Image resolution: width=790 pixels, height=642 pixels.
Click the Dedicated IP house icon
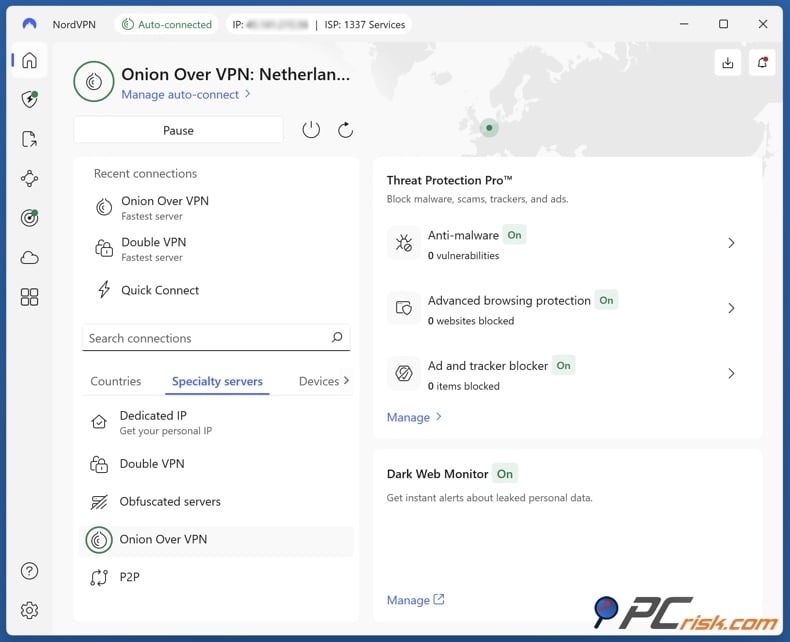point(99,422)
